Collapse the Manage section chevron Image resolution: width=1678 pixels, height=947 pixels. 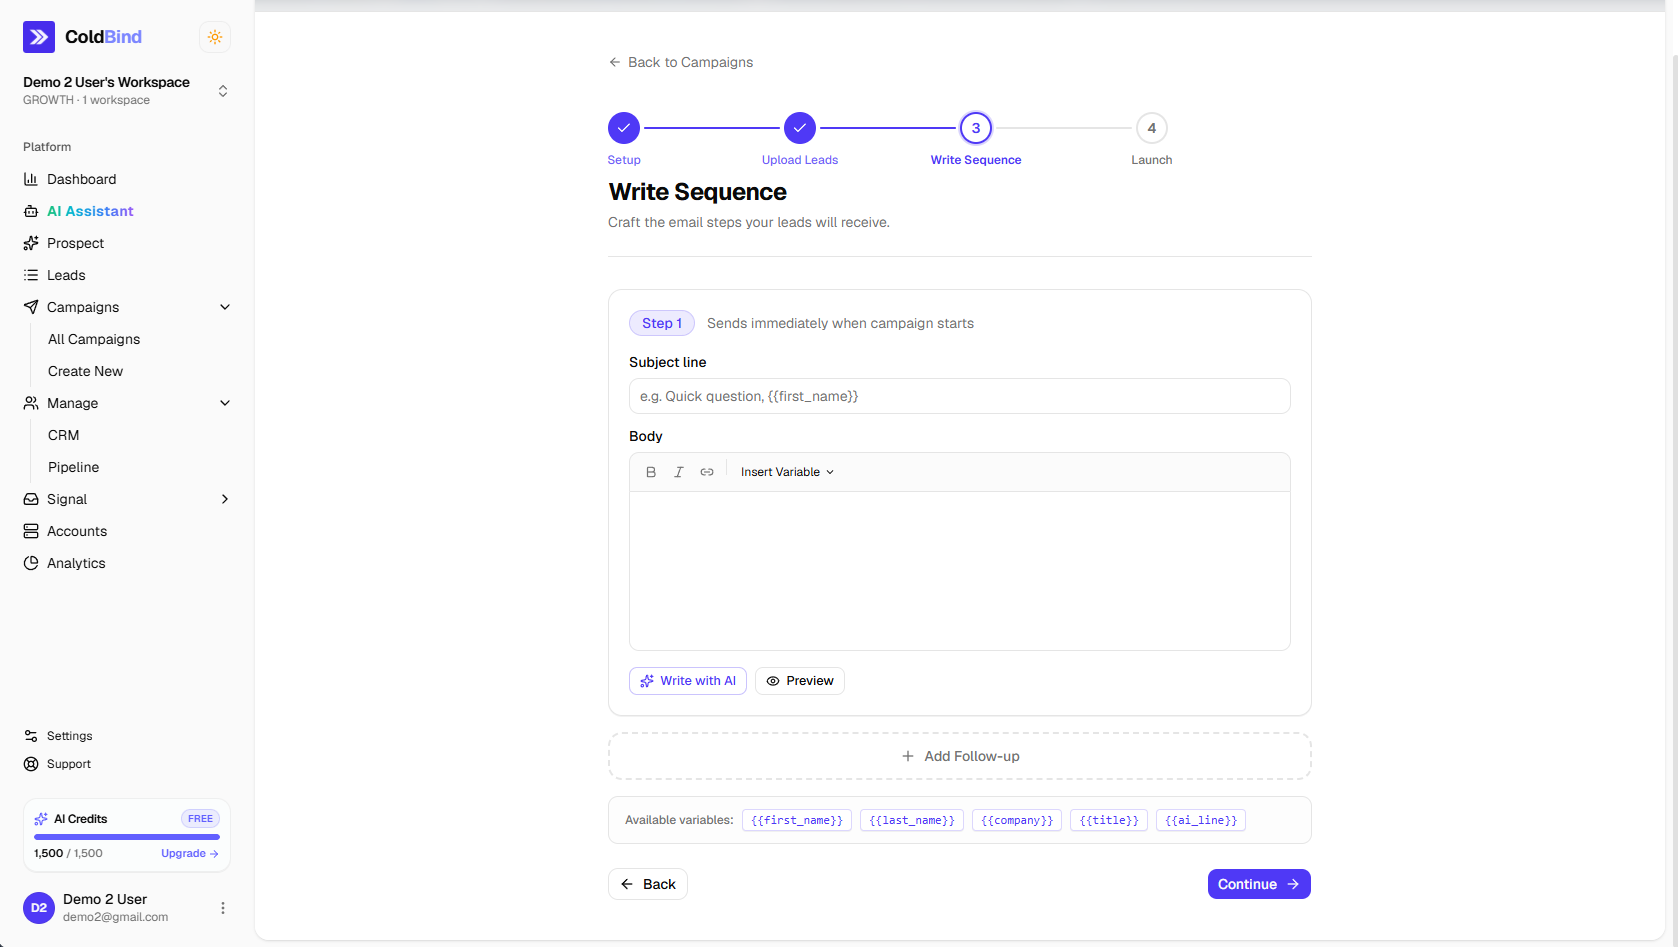(225, 403)
